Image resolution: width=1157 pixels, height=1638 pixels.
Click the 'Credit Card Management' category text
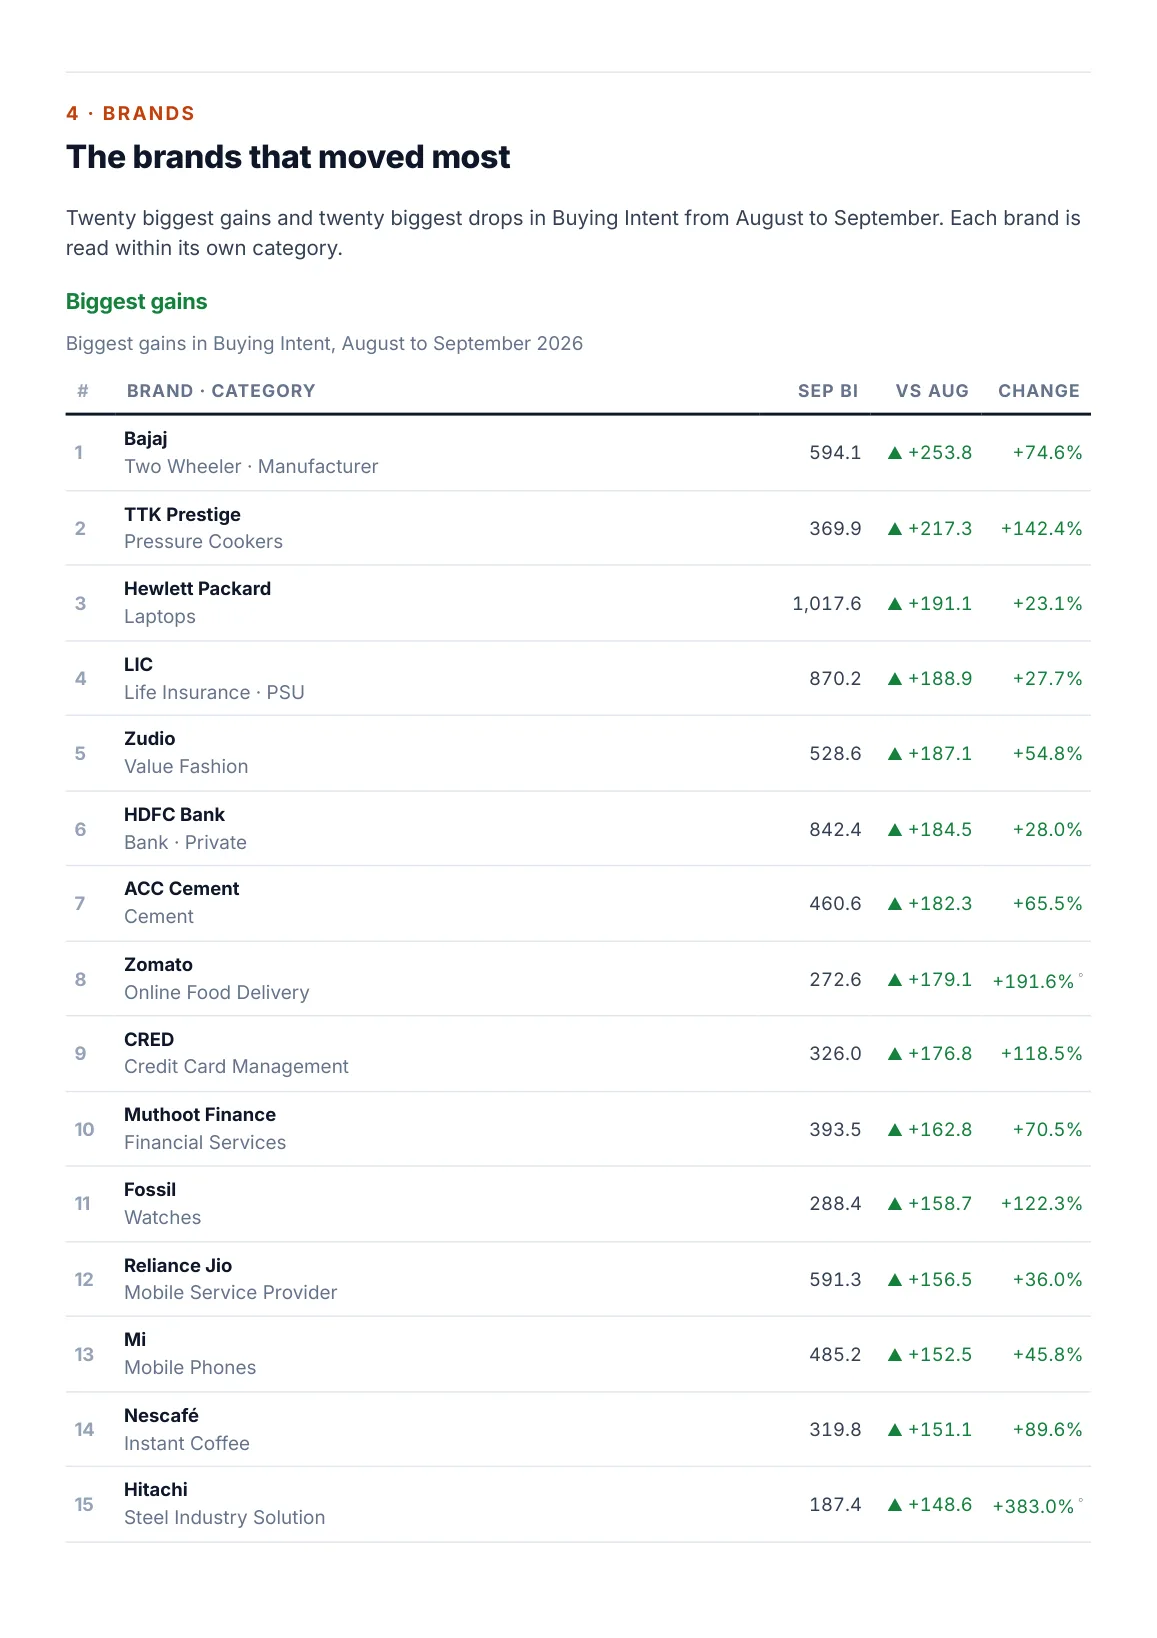[236, 1067]
